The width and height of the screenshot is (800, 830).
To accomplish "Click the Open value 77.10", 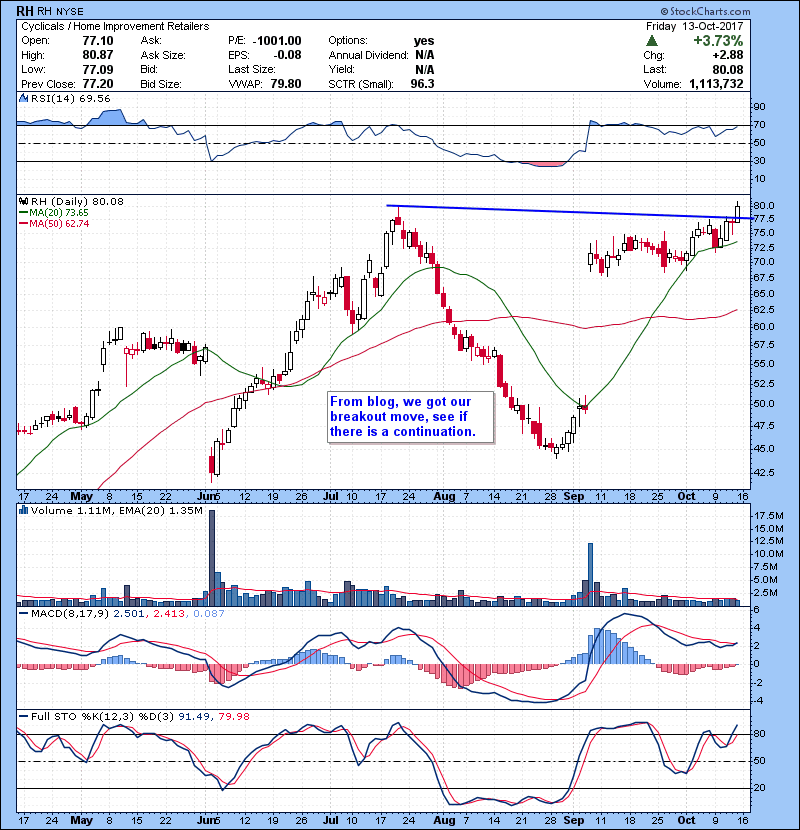I will pos(97,41).
